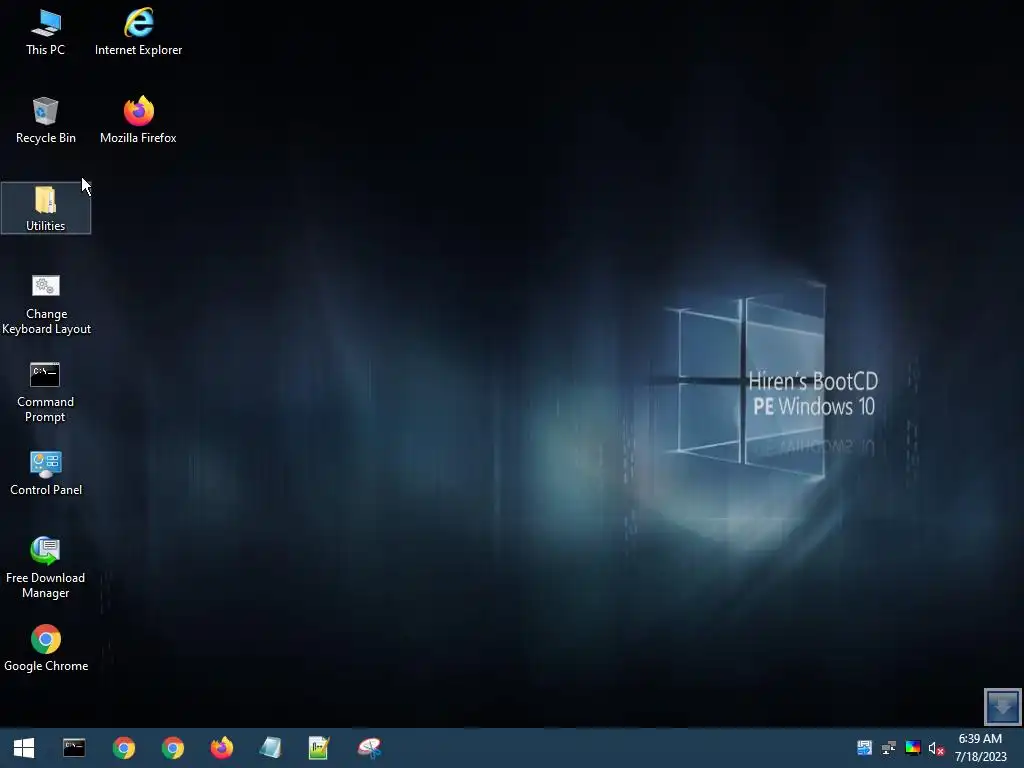Image resolution: width=1024 pixels, height=768 pixels.
Task: Click the download drop box with blue arrow
Action: point(1002,707)
